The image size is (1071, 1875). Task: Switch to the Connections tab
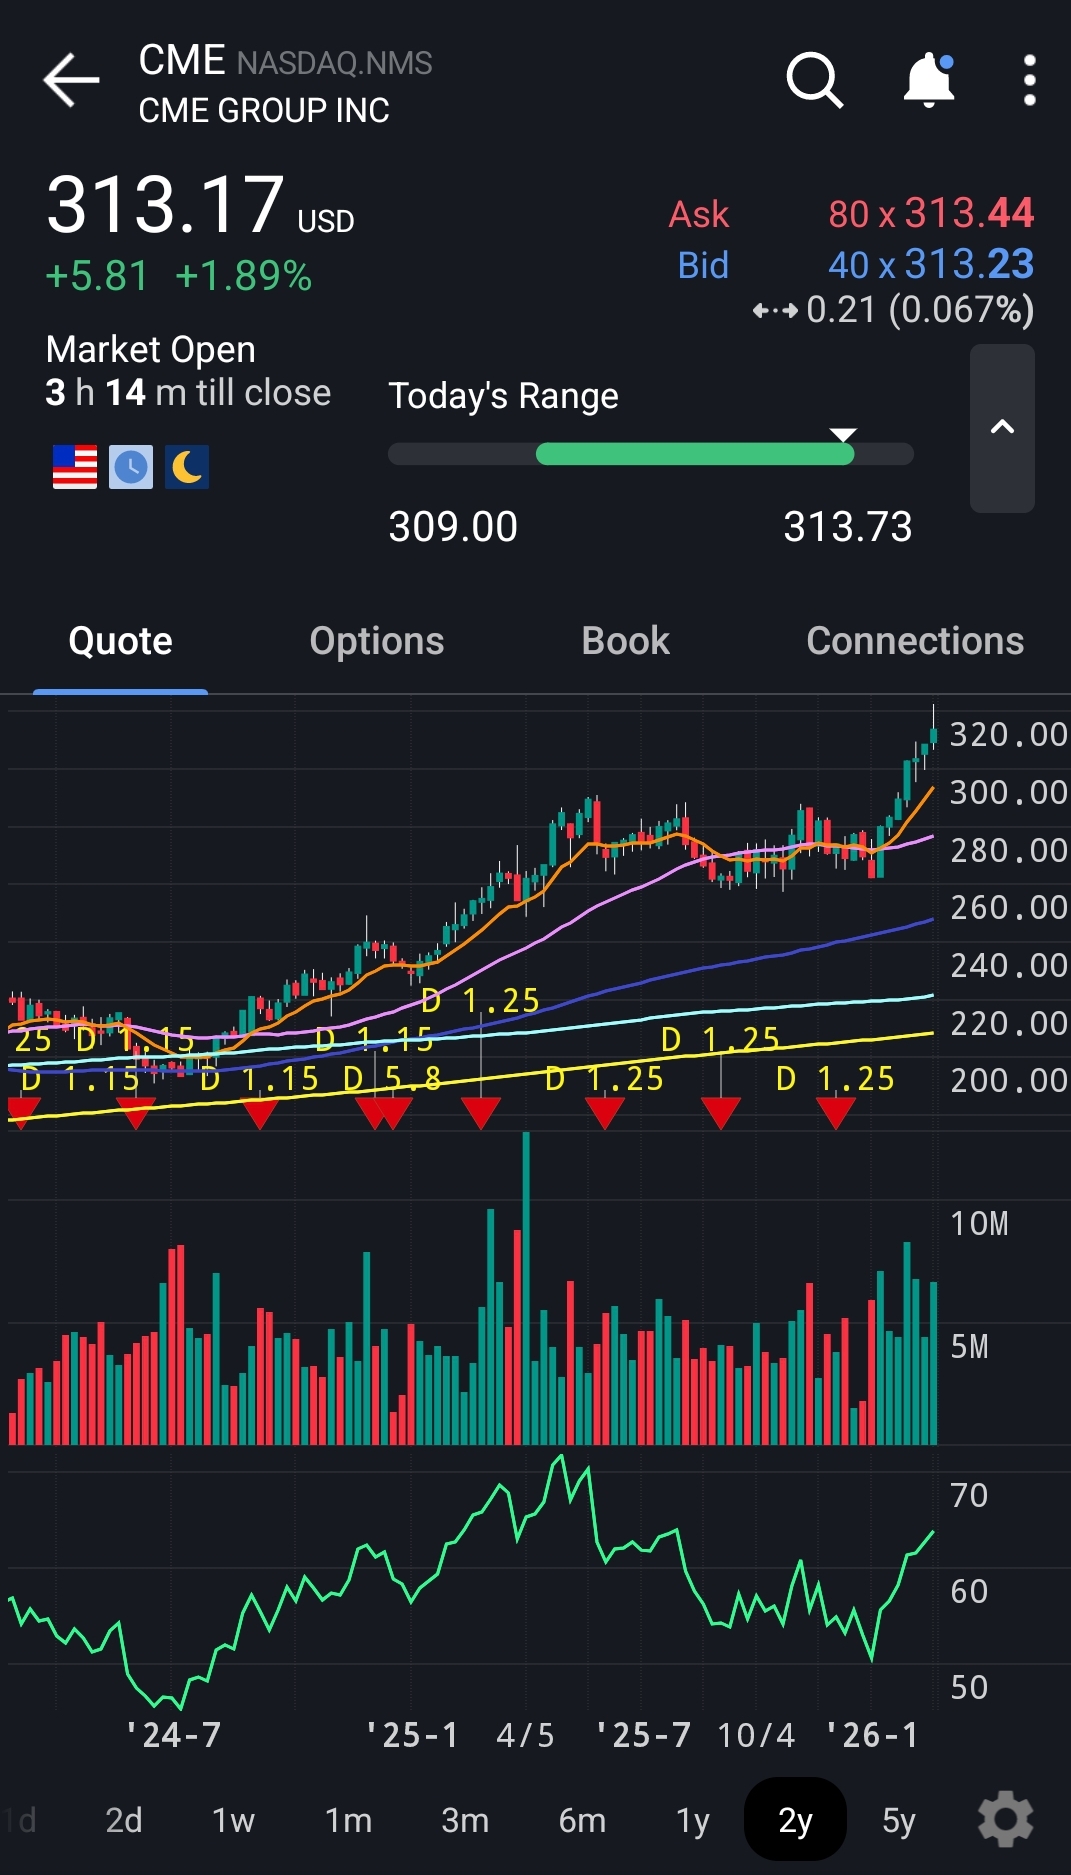click(x=915, y=641)
